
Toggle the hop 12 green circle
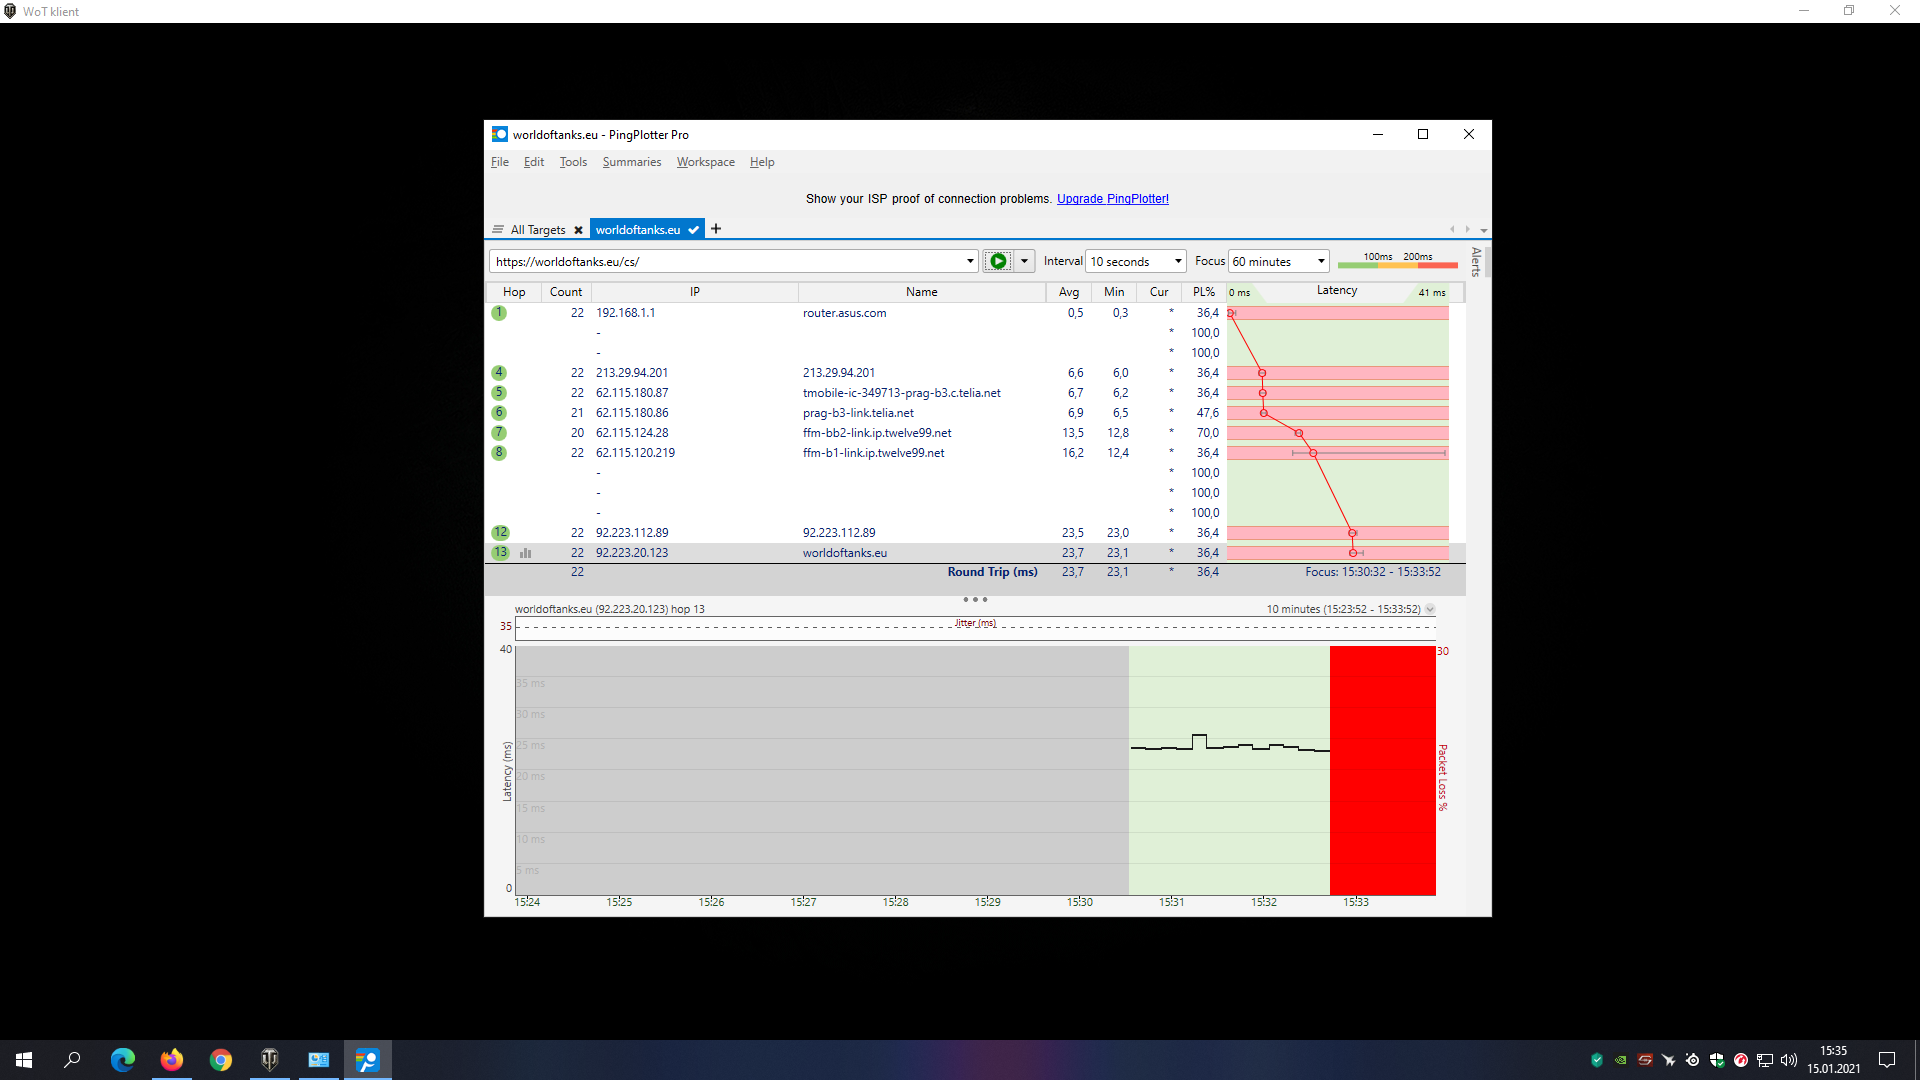coord(500,533)
